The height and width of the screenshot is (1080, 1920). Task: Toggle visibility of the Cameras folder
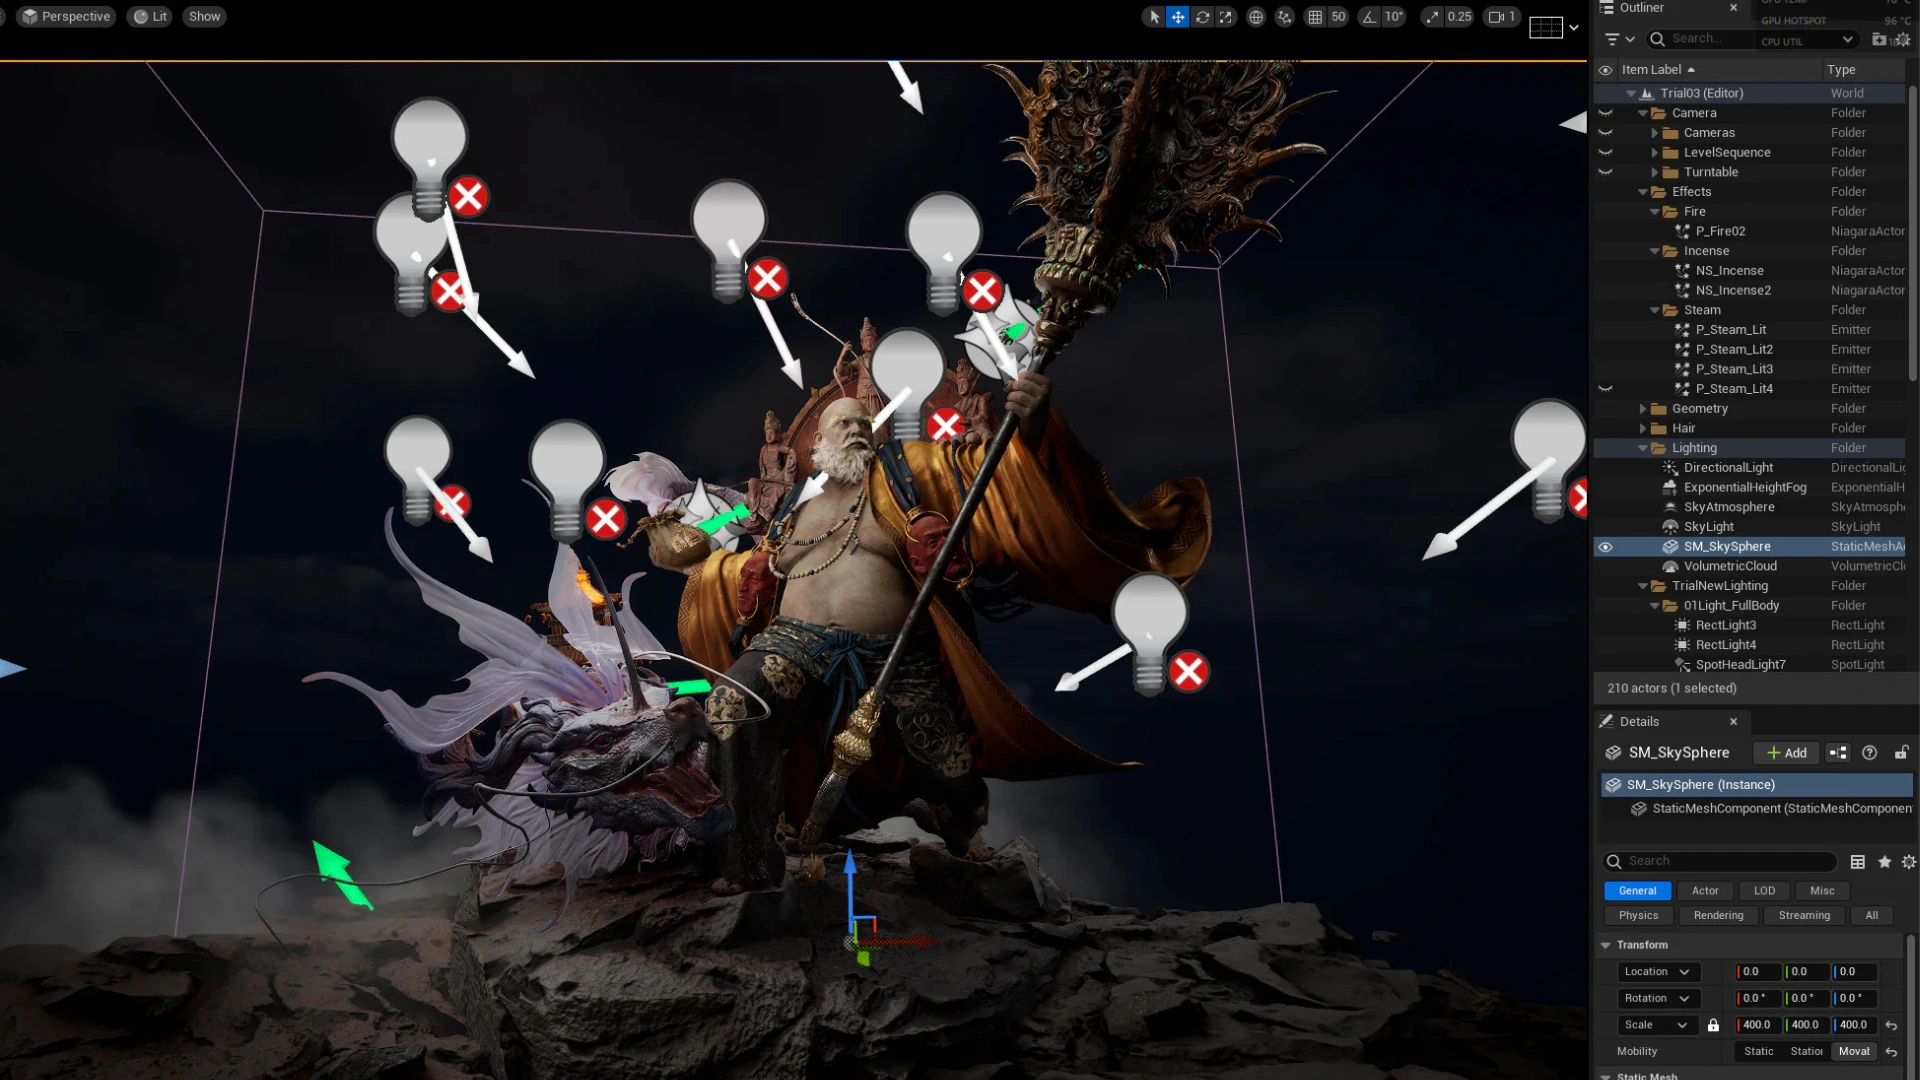coord(1605,133)
